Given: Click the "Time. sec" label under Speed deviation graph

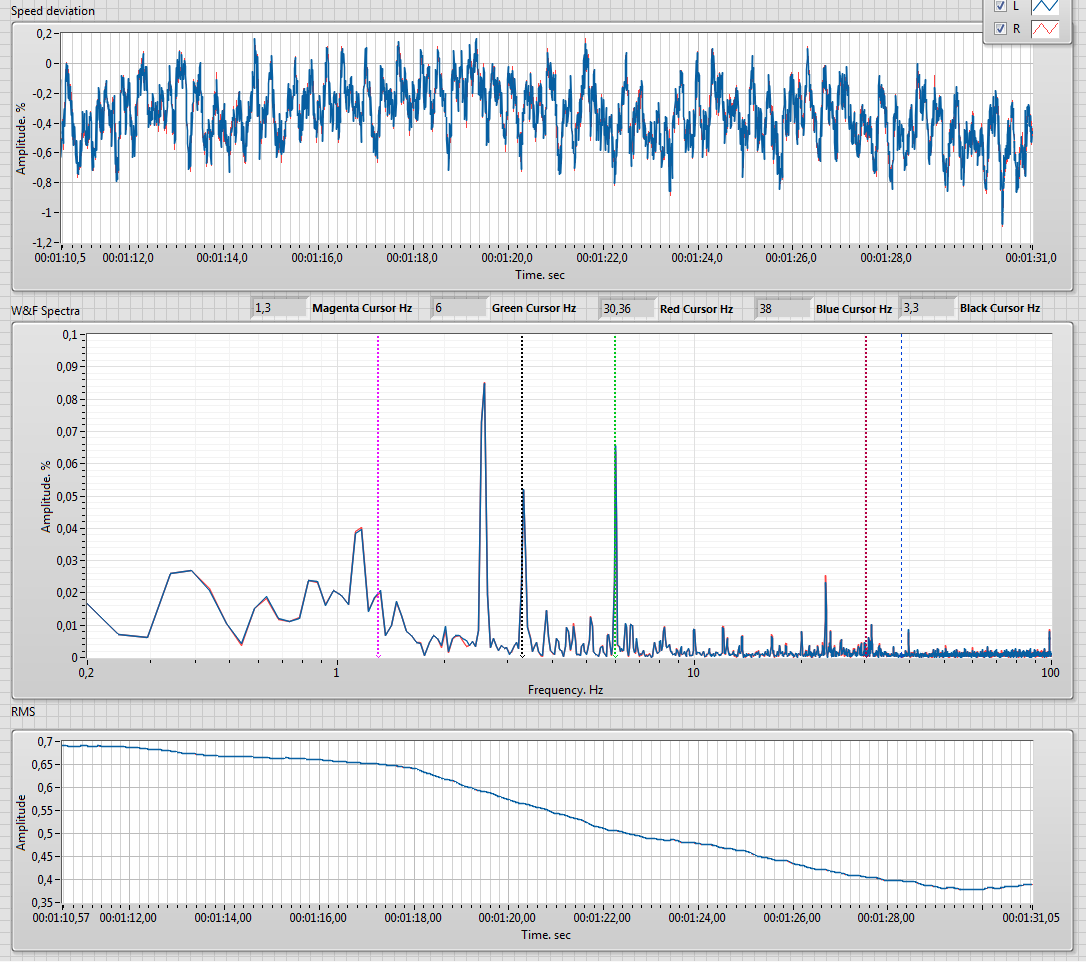Looking at the screenshot, I should [540, 275].
